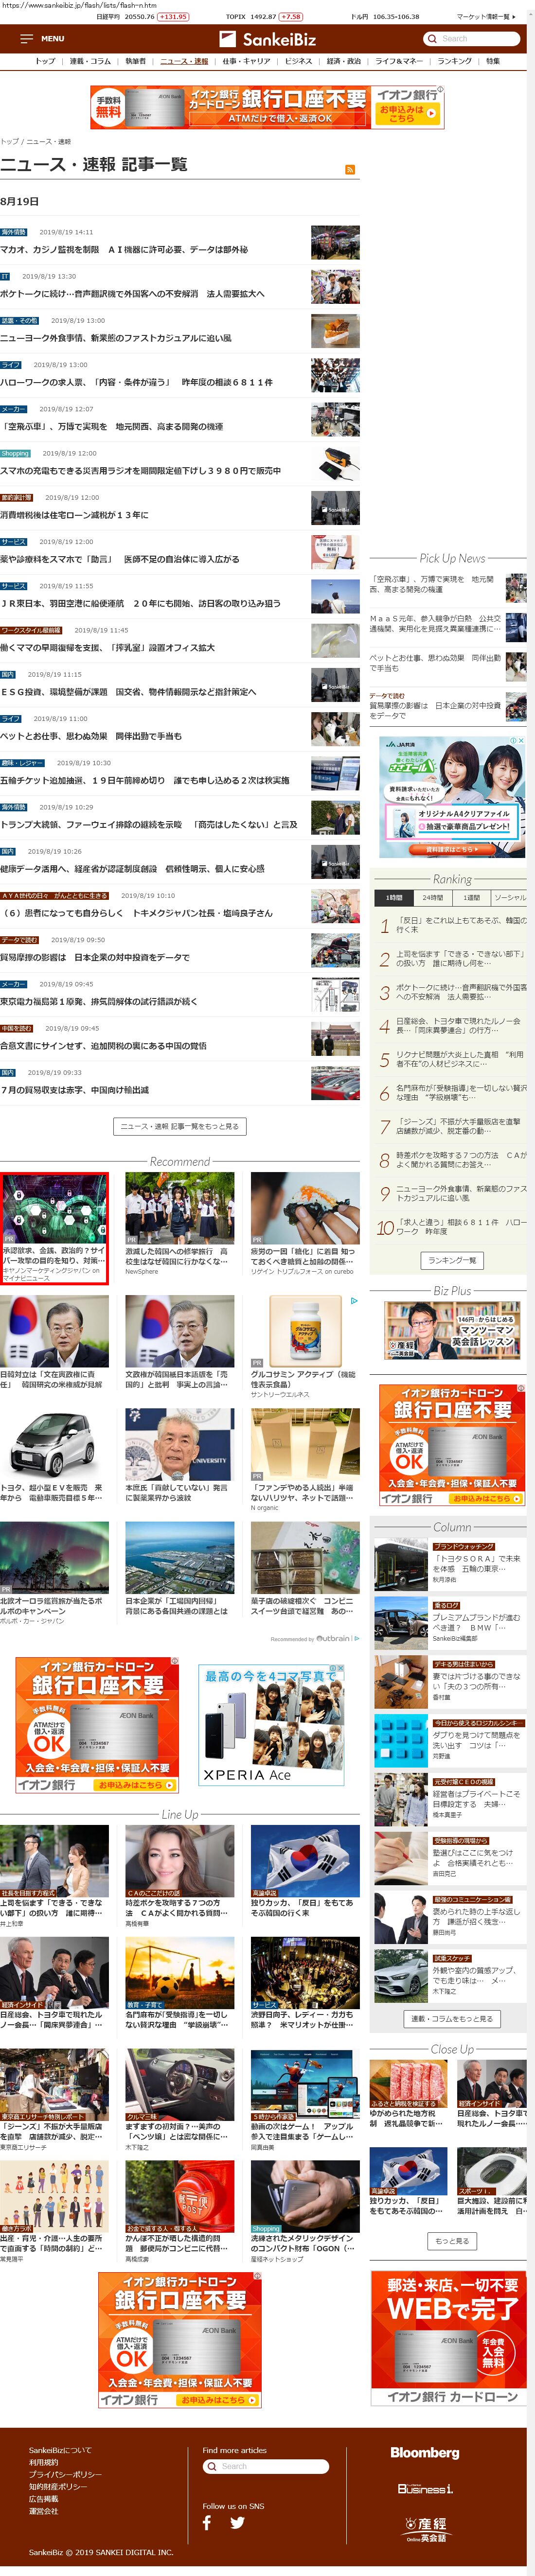
Task: Switch Ranking to the 24時間 tab
Action: point(432,897)
